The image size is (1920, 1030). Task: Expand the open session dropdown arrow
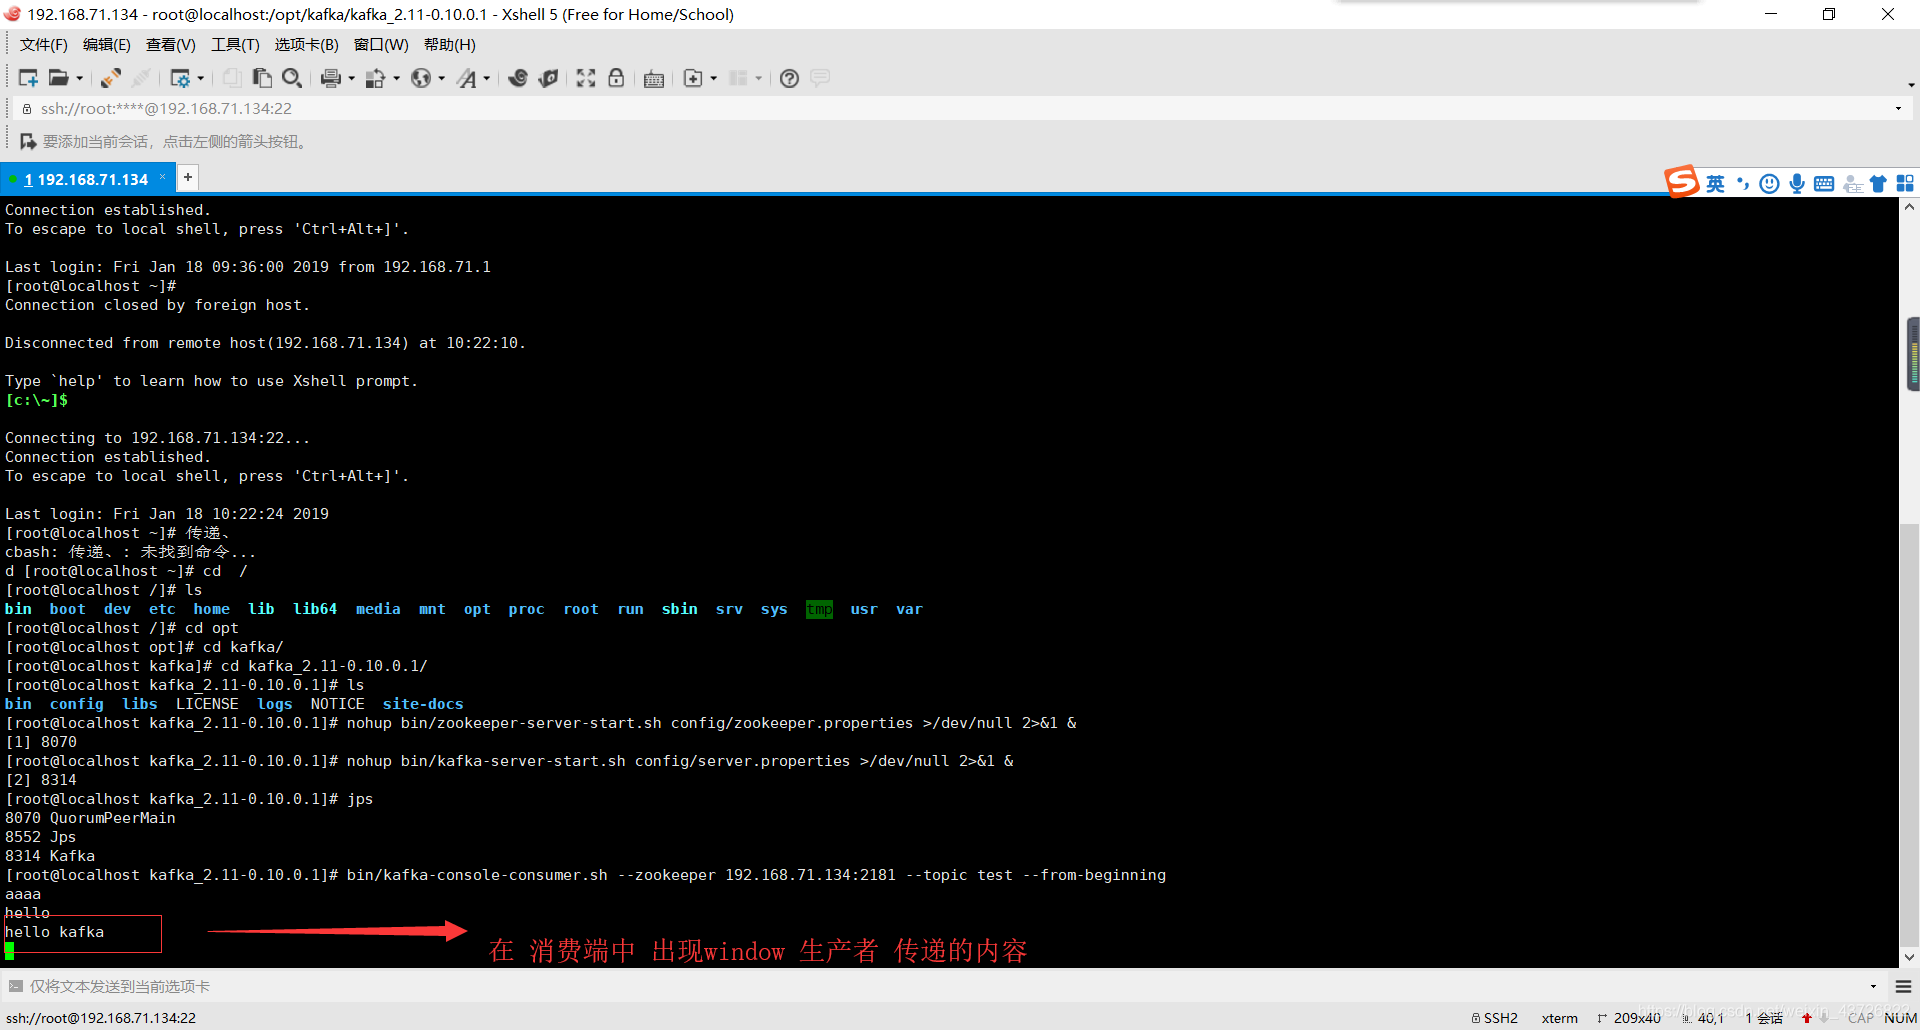pyautogui.click(x=80, y=78)
